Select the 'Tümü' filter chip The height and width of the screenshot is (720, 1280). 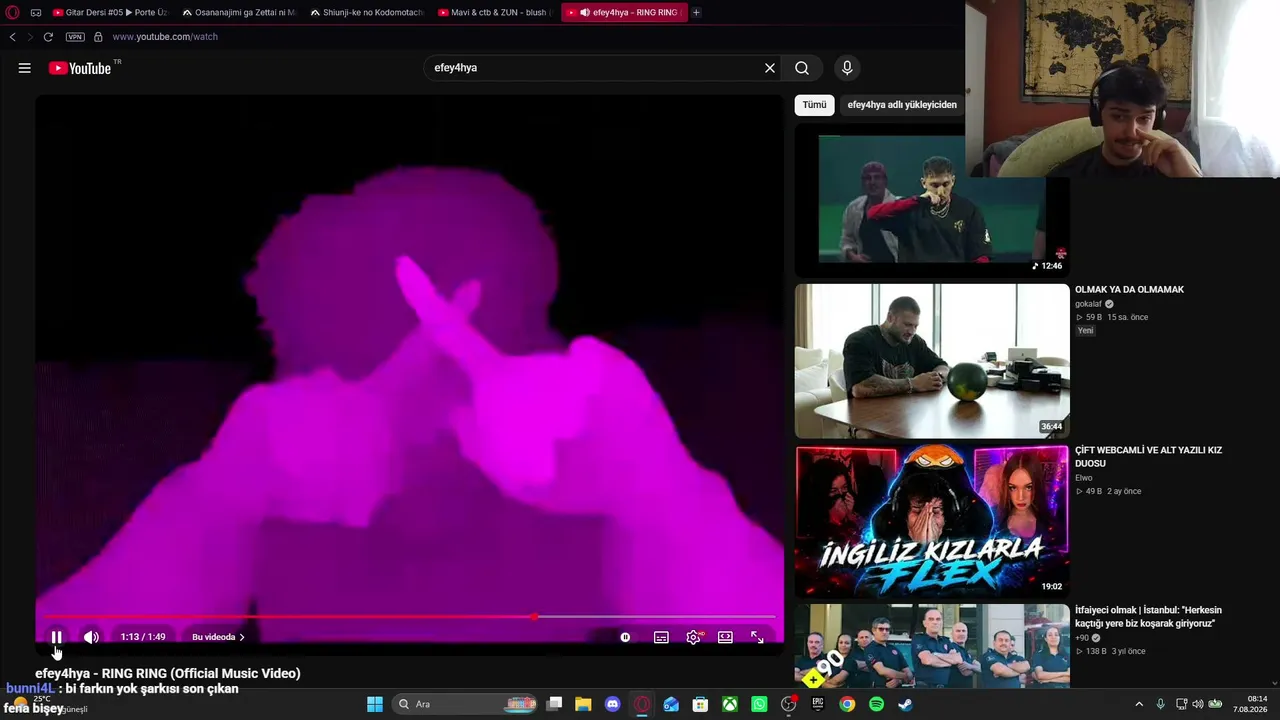pyautogui.click(x=815, y=105)
